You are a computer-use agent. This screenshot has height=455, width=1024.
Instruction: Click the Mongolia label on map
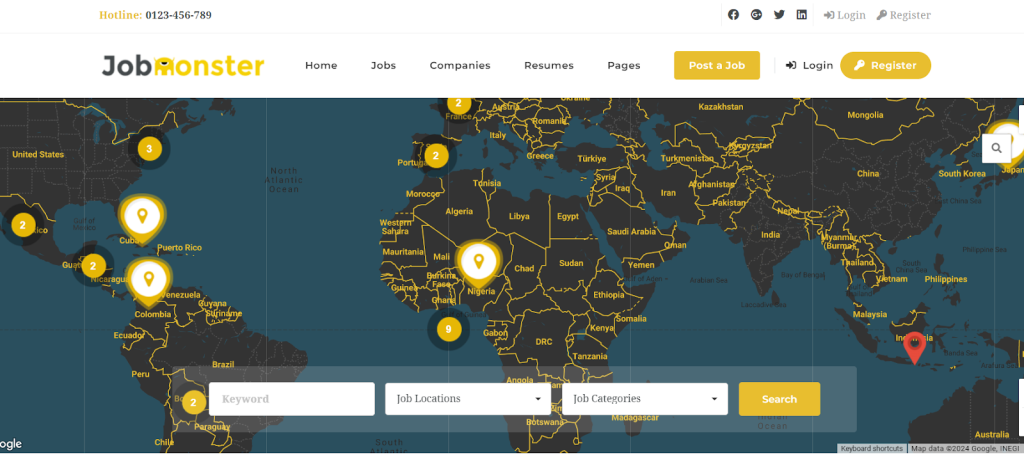pos(865,115)
